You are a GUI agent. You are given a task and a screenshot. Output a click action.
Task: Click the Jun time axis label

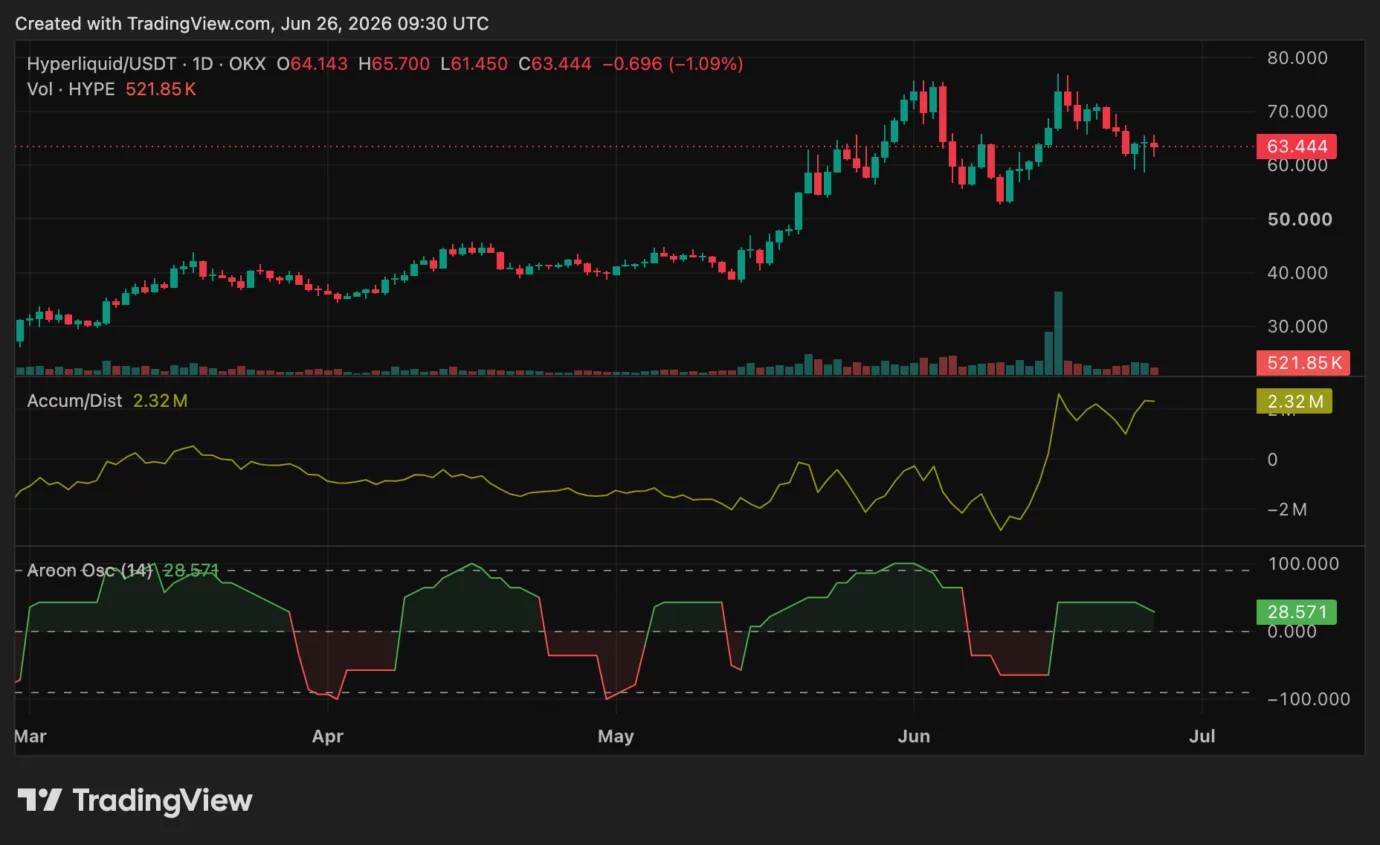point(914,737)
